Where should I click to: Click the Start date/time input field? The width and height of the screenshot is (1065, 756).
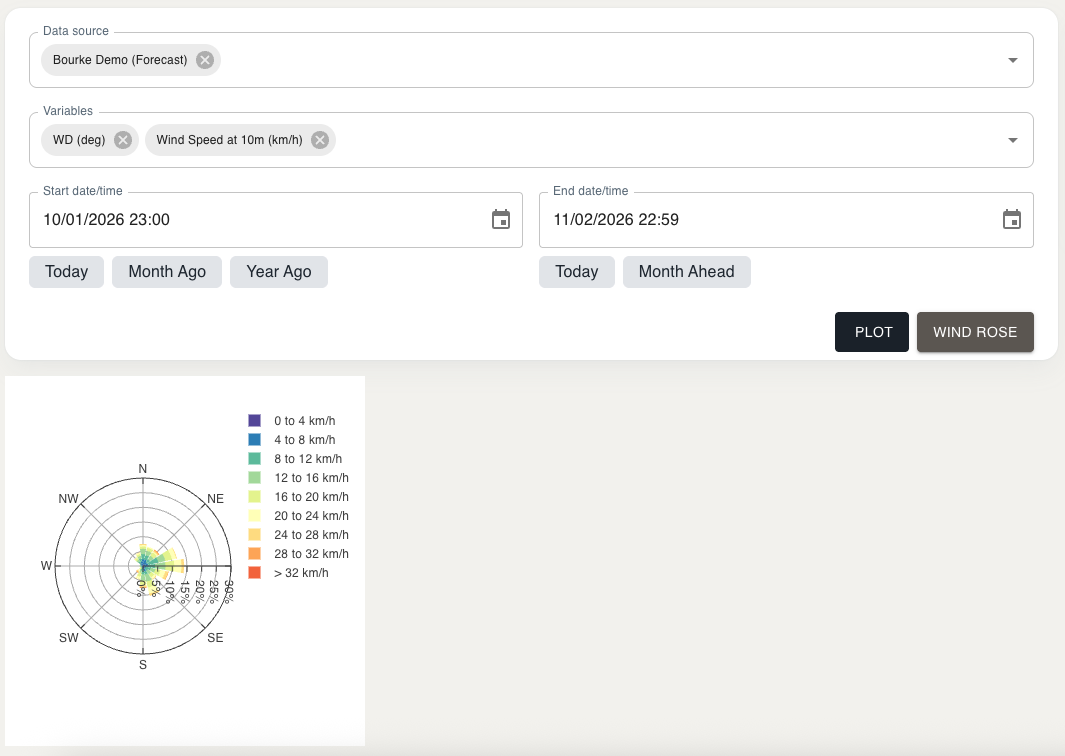point(260,220)
